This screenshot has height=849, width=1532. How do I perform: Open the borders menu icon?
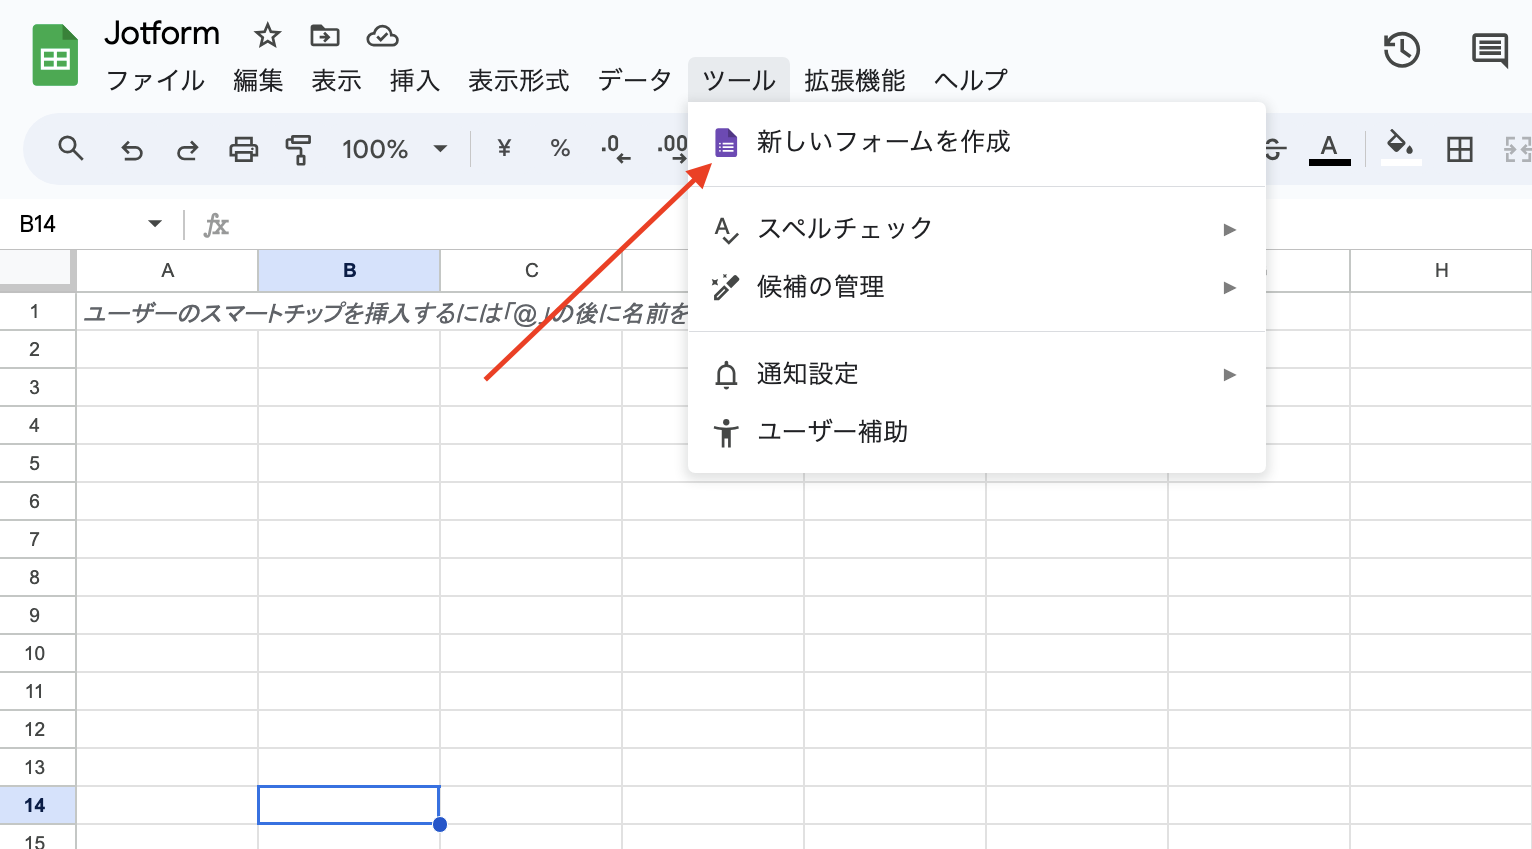(1459, 148)
